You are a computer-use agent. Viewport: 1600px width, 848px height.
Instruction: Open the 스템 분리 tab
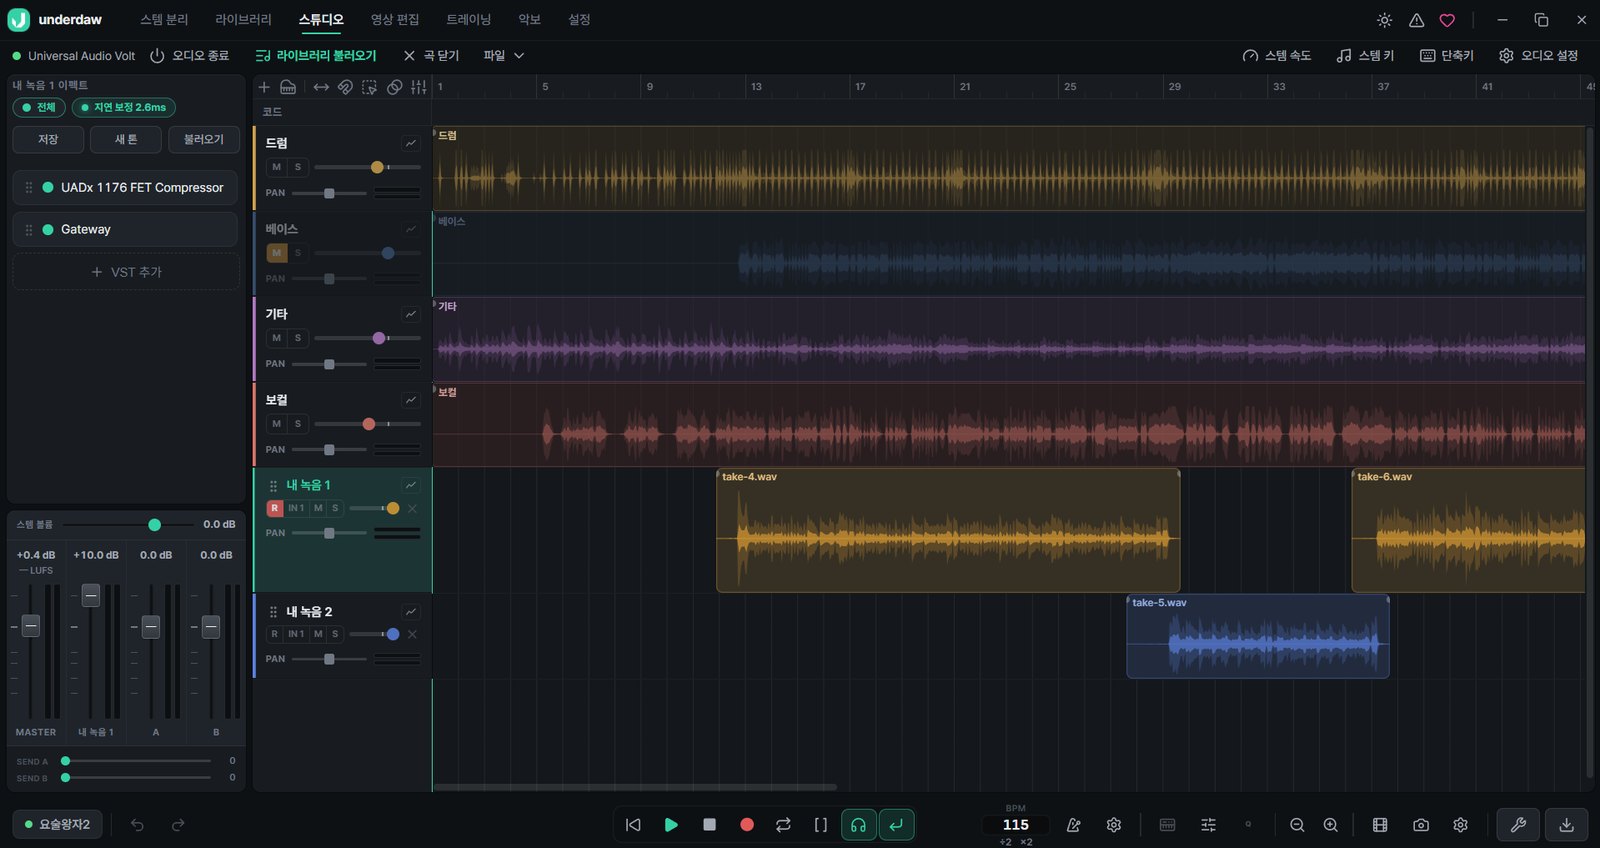164,20
